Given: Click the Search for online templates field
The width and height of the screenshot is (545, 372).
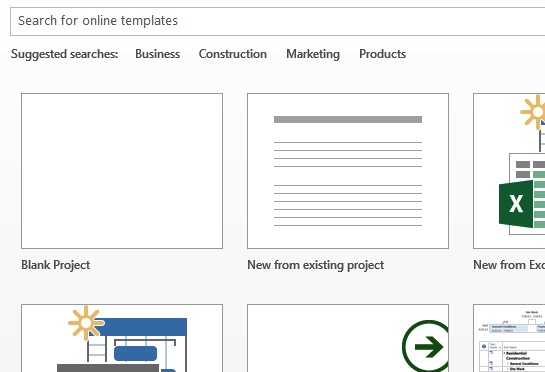Looking at the screenshot, I should 278,21.
